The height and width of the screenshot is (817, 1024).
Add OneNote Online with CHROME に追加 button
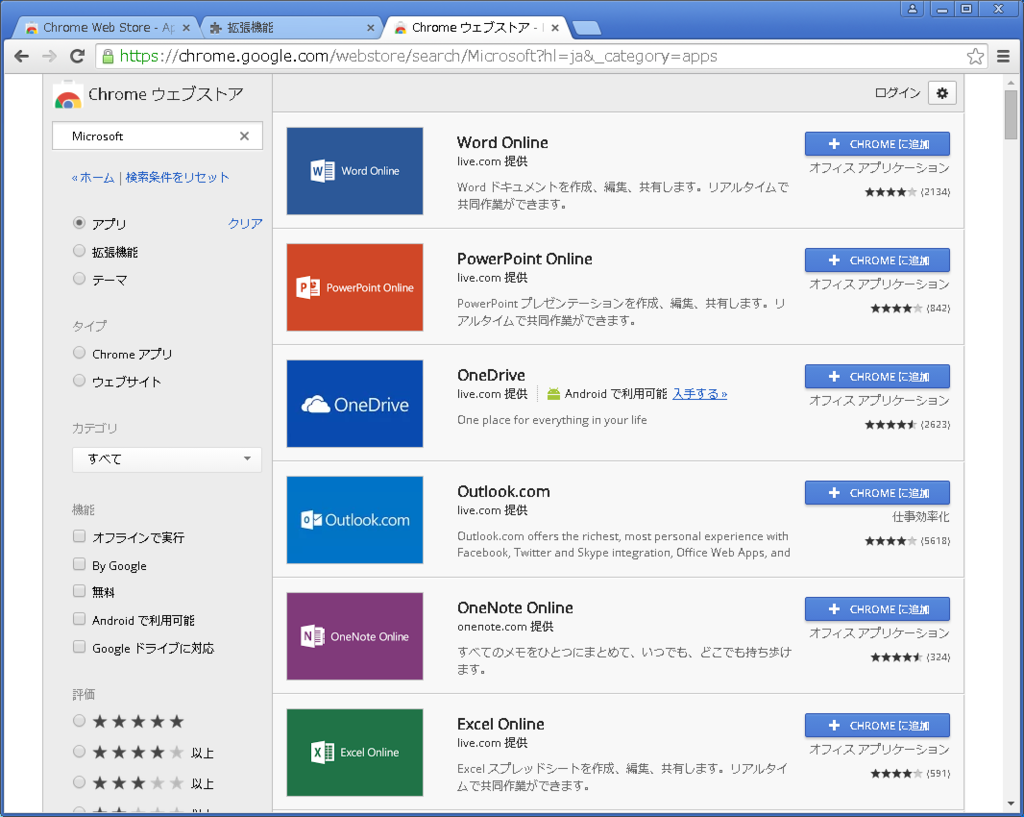click(877, 609)
